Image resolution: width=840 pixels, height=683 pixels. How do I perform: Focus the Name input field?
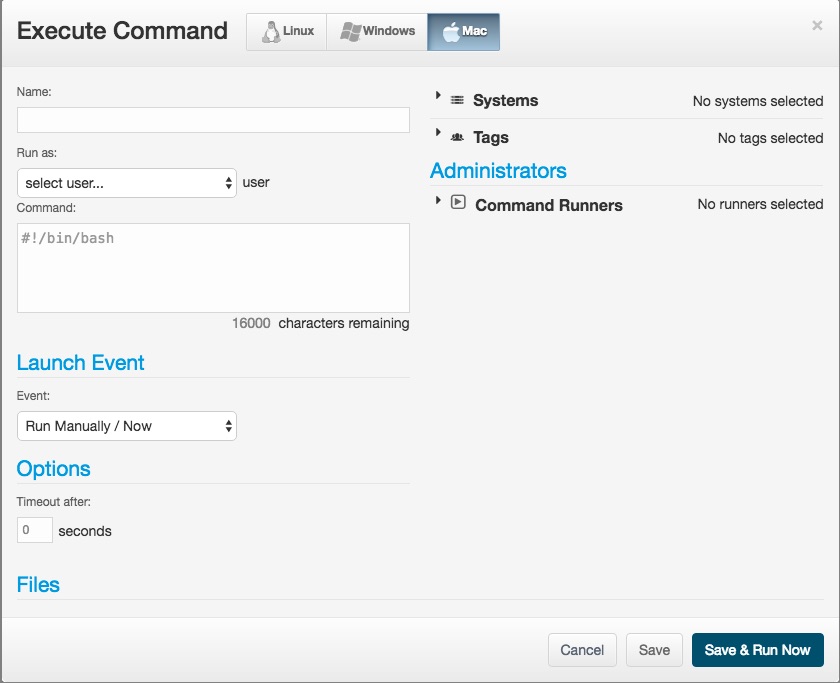pos(213,120)
